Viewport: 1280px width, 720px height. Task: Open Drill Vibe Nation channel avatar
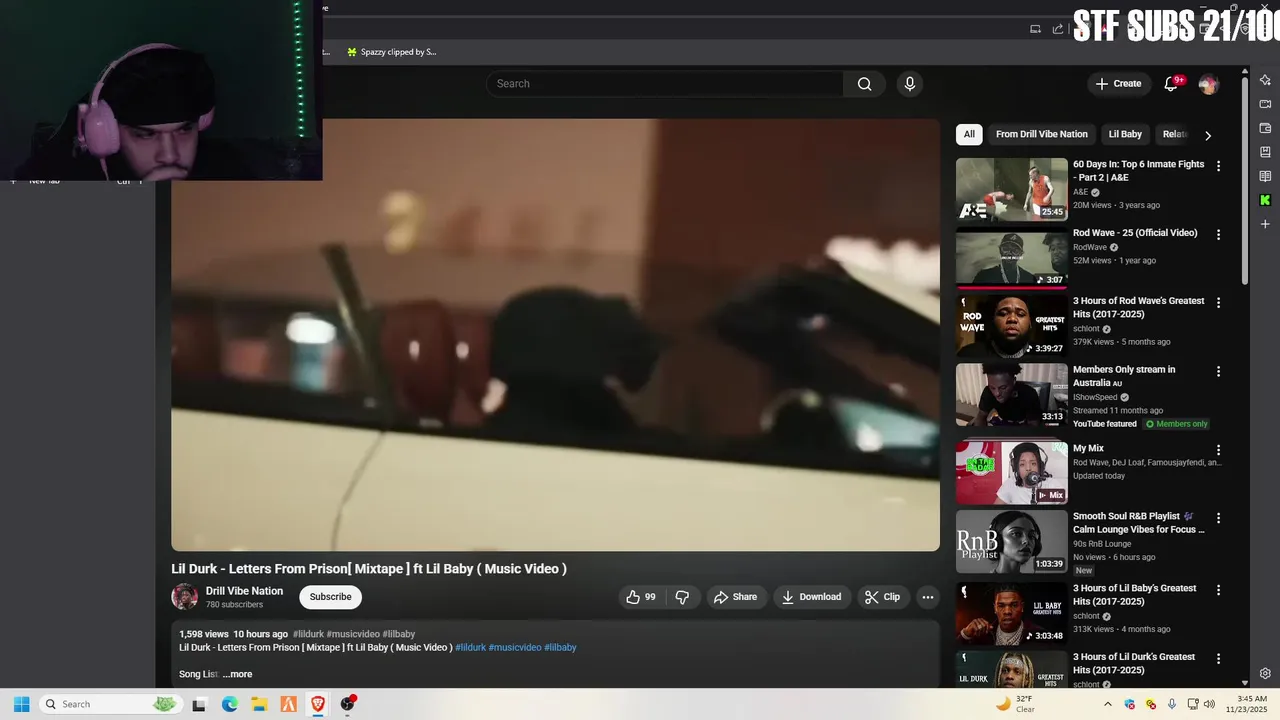point(185,597)
